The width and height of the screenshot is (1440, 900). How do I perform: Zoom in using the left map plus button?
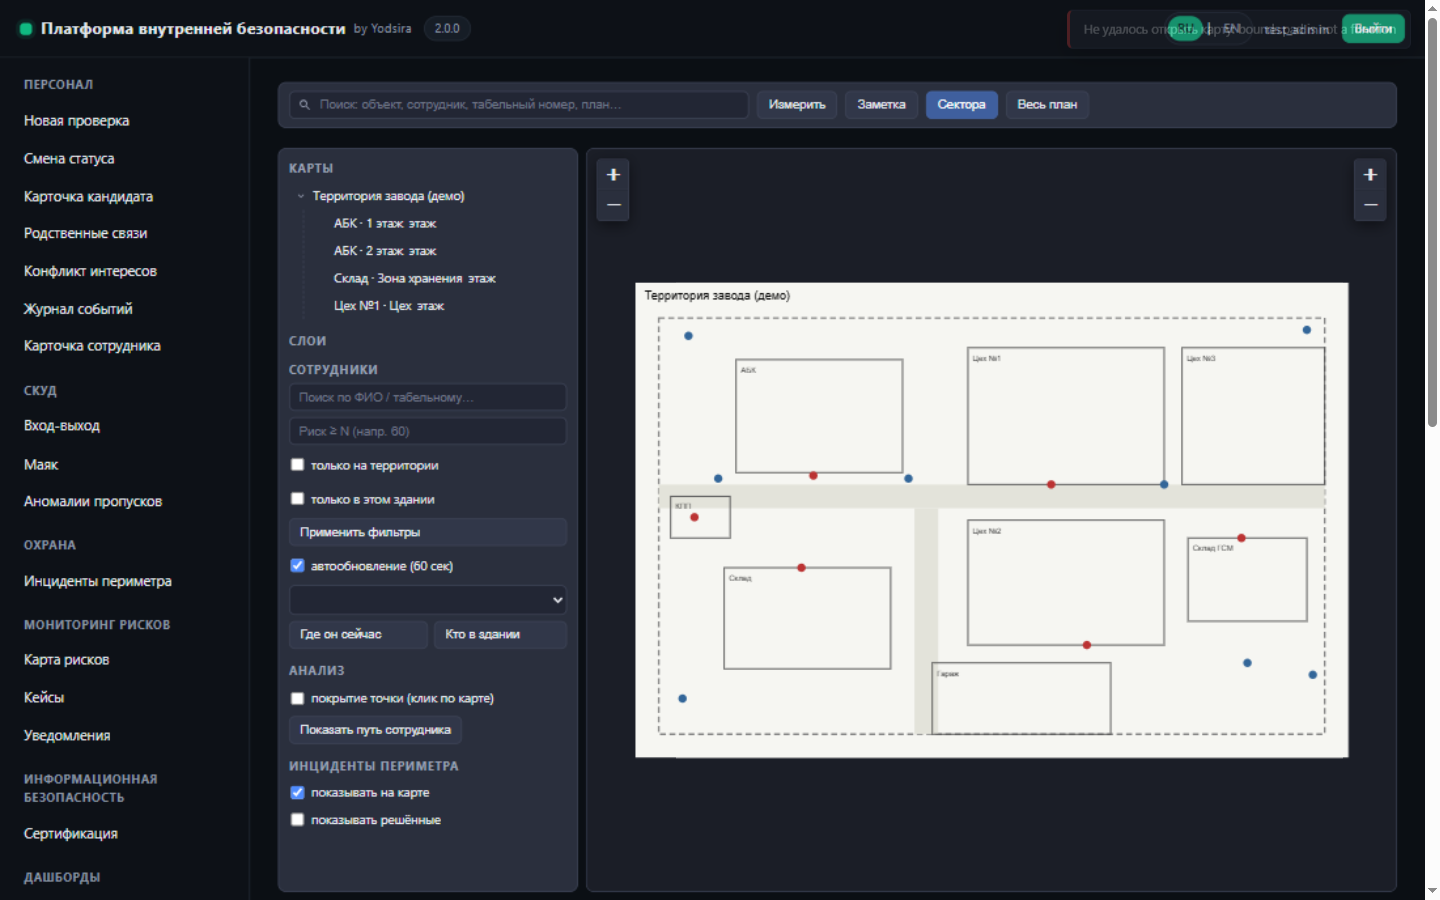tap(614, 175)
